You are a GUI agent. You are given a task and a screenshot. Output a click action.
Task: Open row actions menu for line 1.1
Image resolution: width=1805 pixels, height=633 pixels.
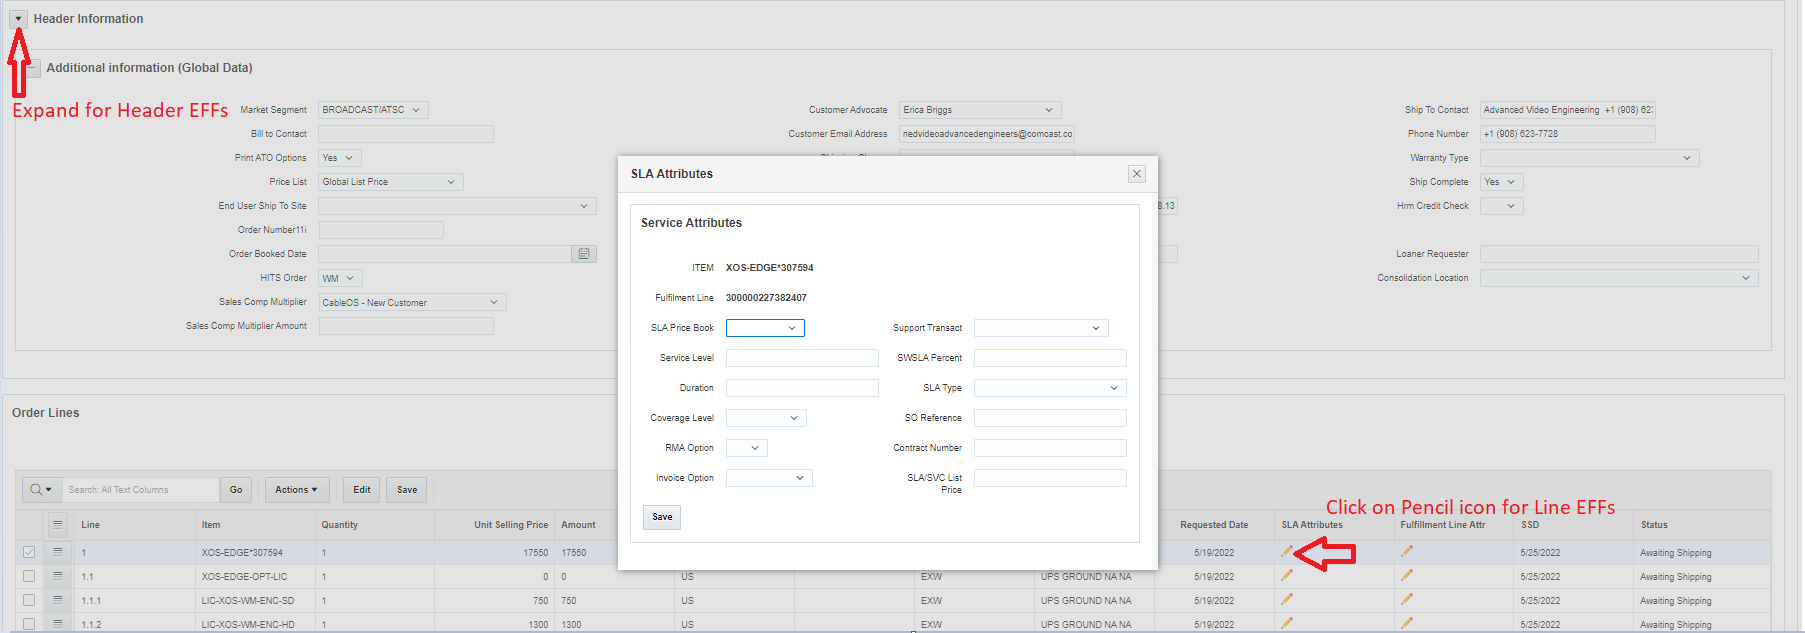pyautogui.click(x=58, y=576)
